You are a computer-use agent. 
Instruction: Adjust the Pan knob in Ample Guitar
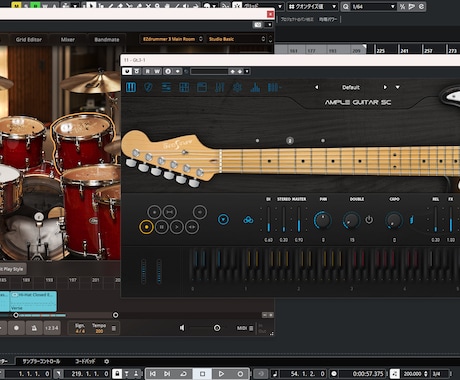[323, 220]
